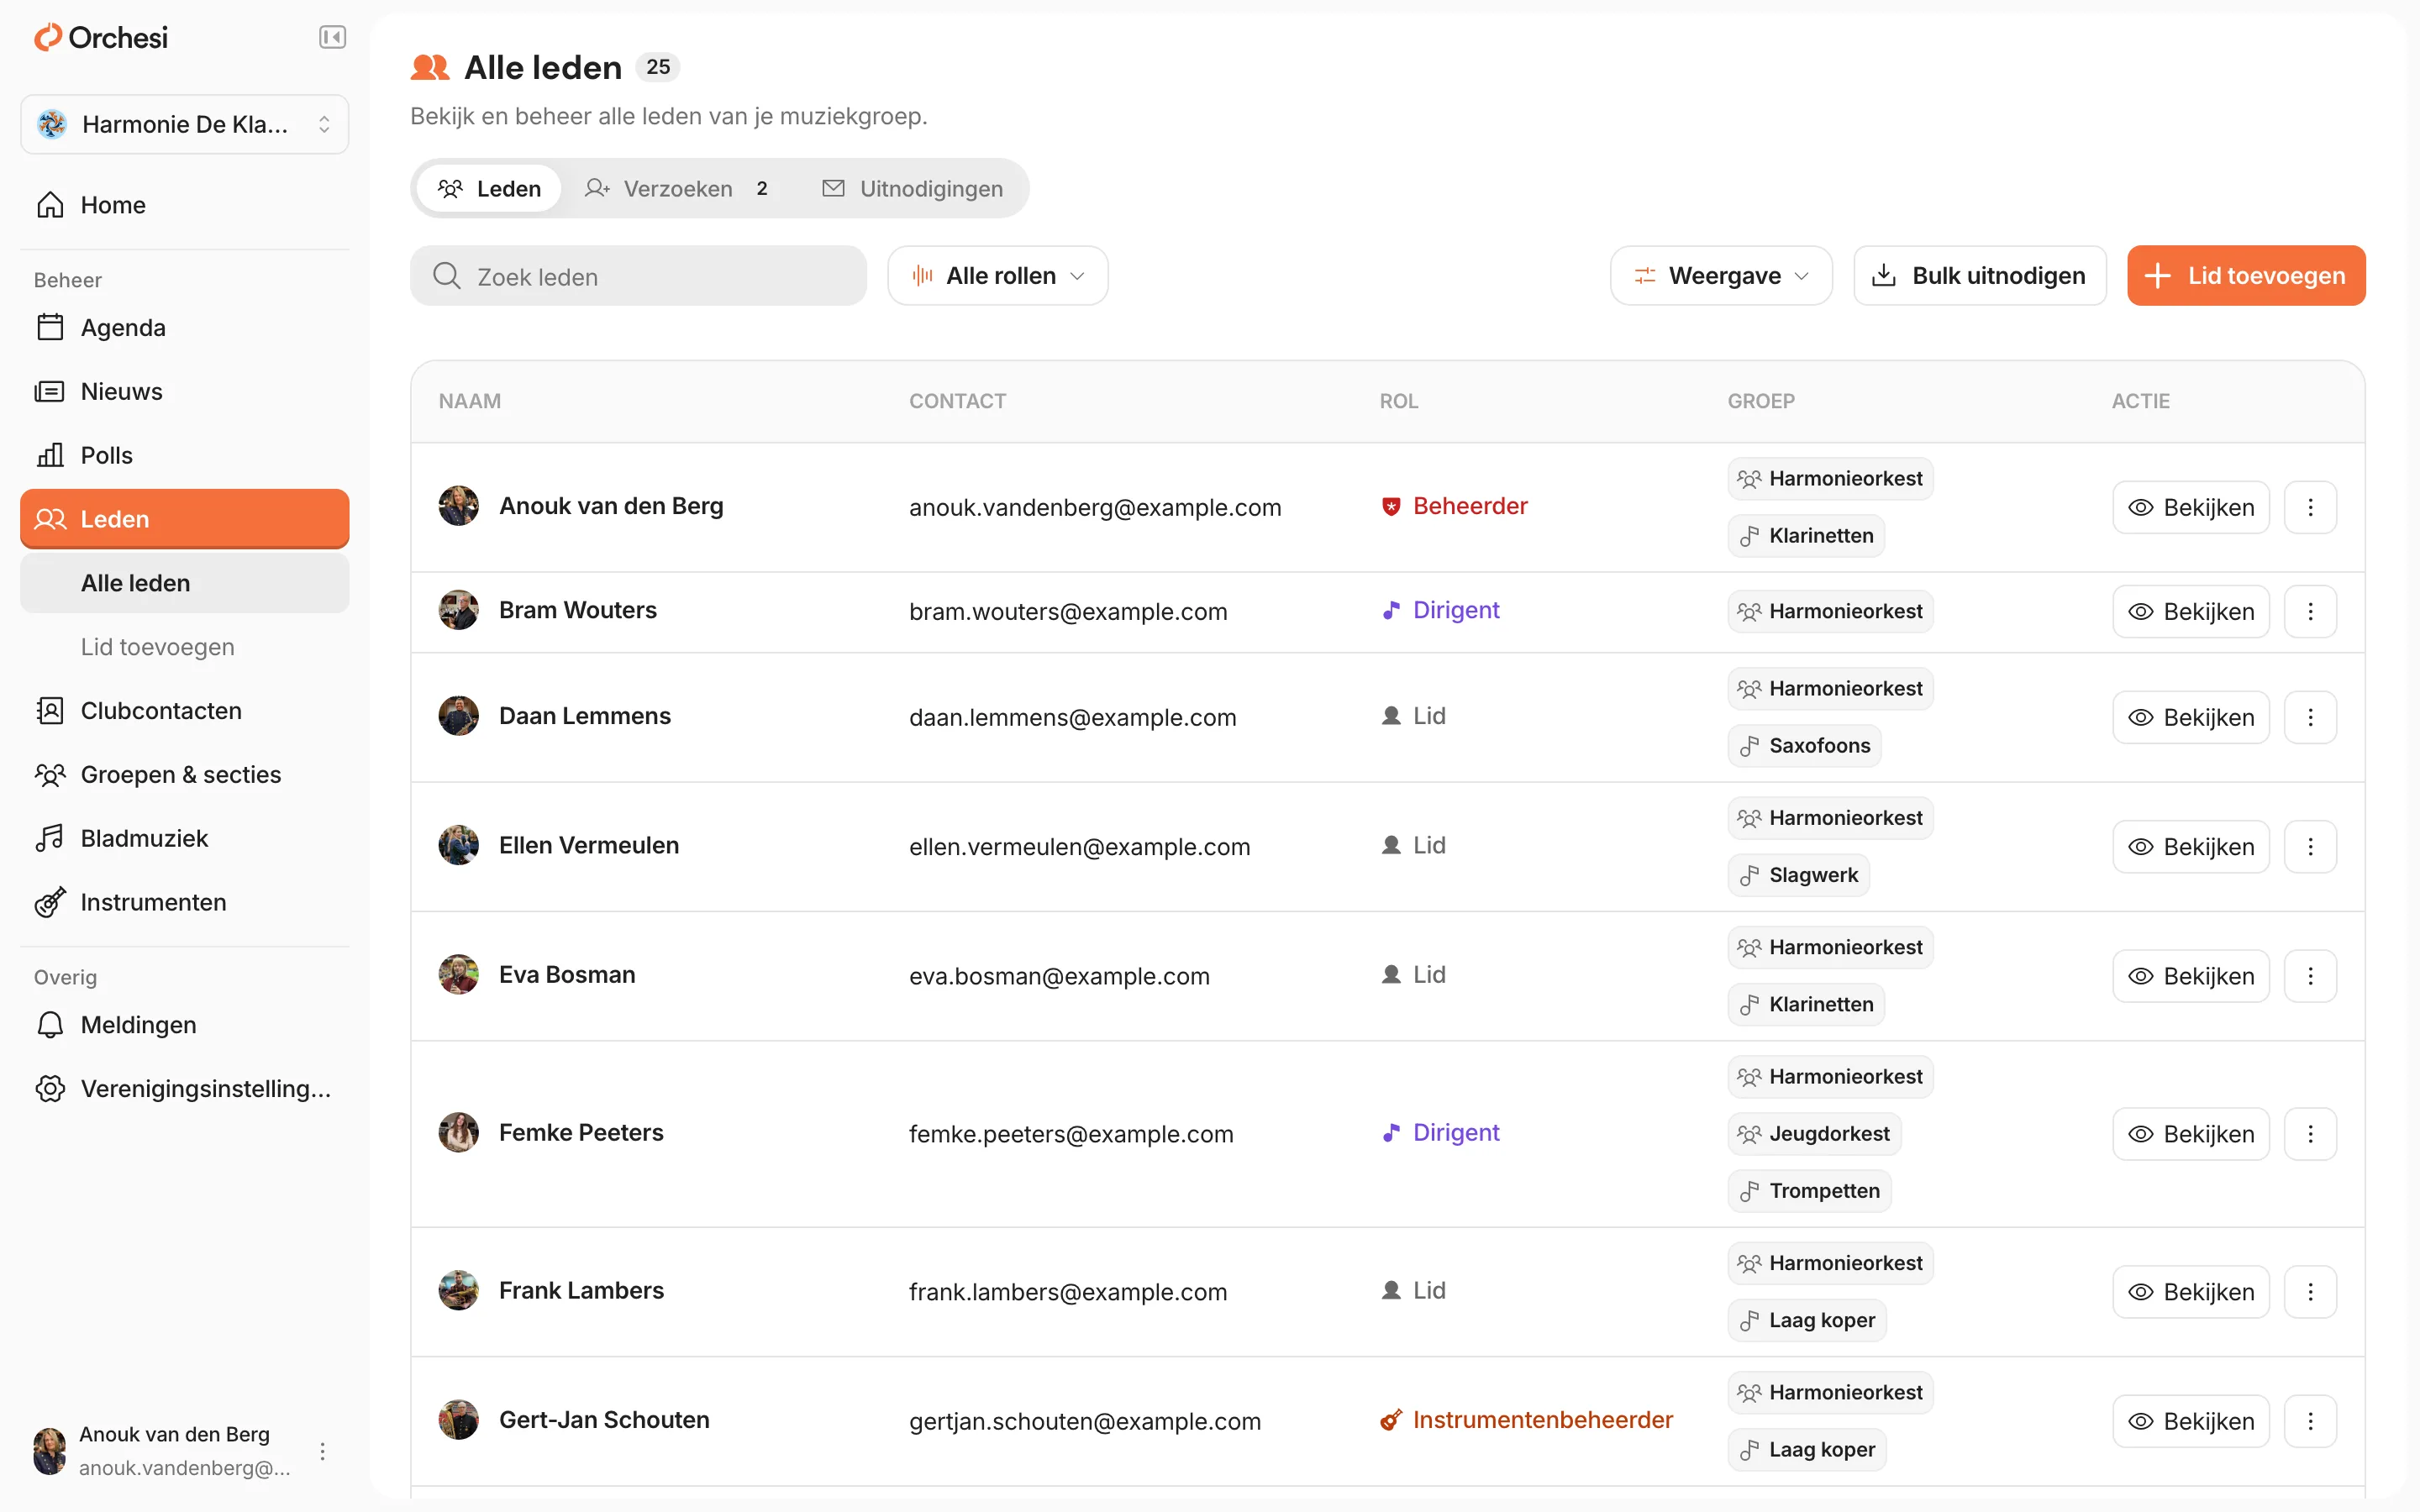Click the orange Lid toevoegen button
The height and width of the screenshot is (1512, 2420).
(x=2246, y=276)
